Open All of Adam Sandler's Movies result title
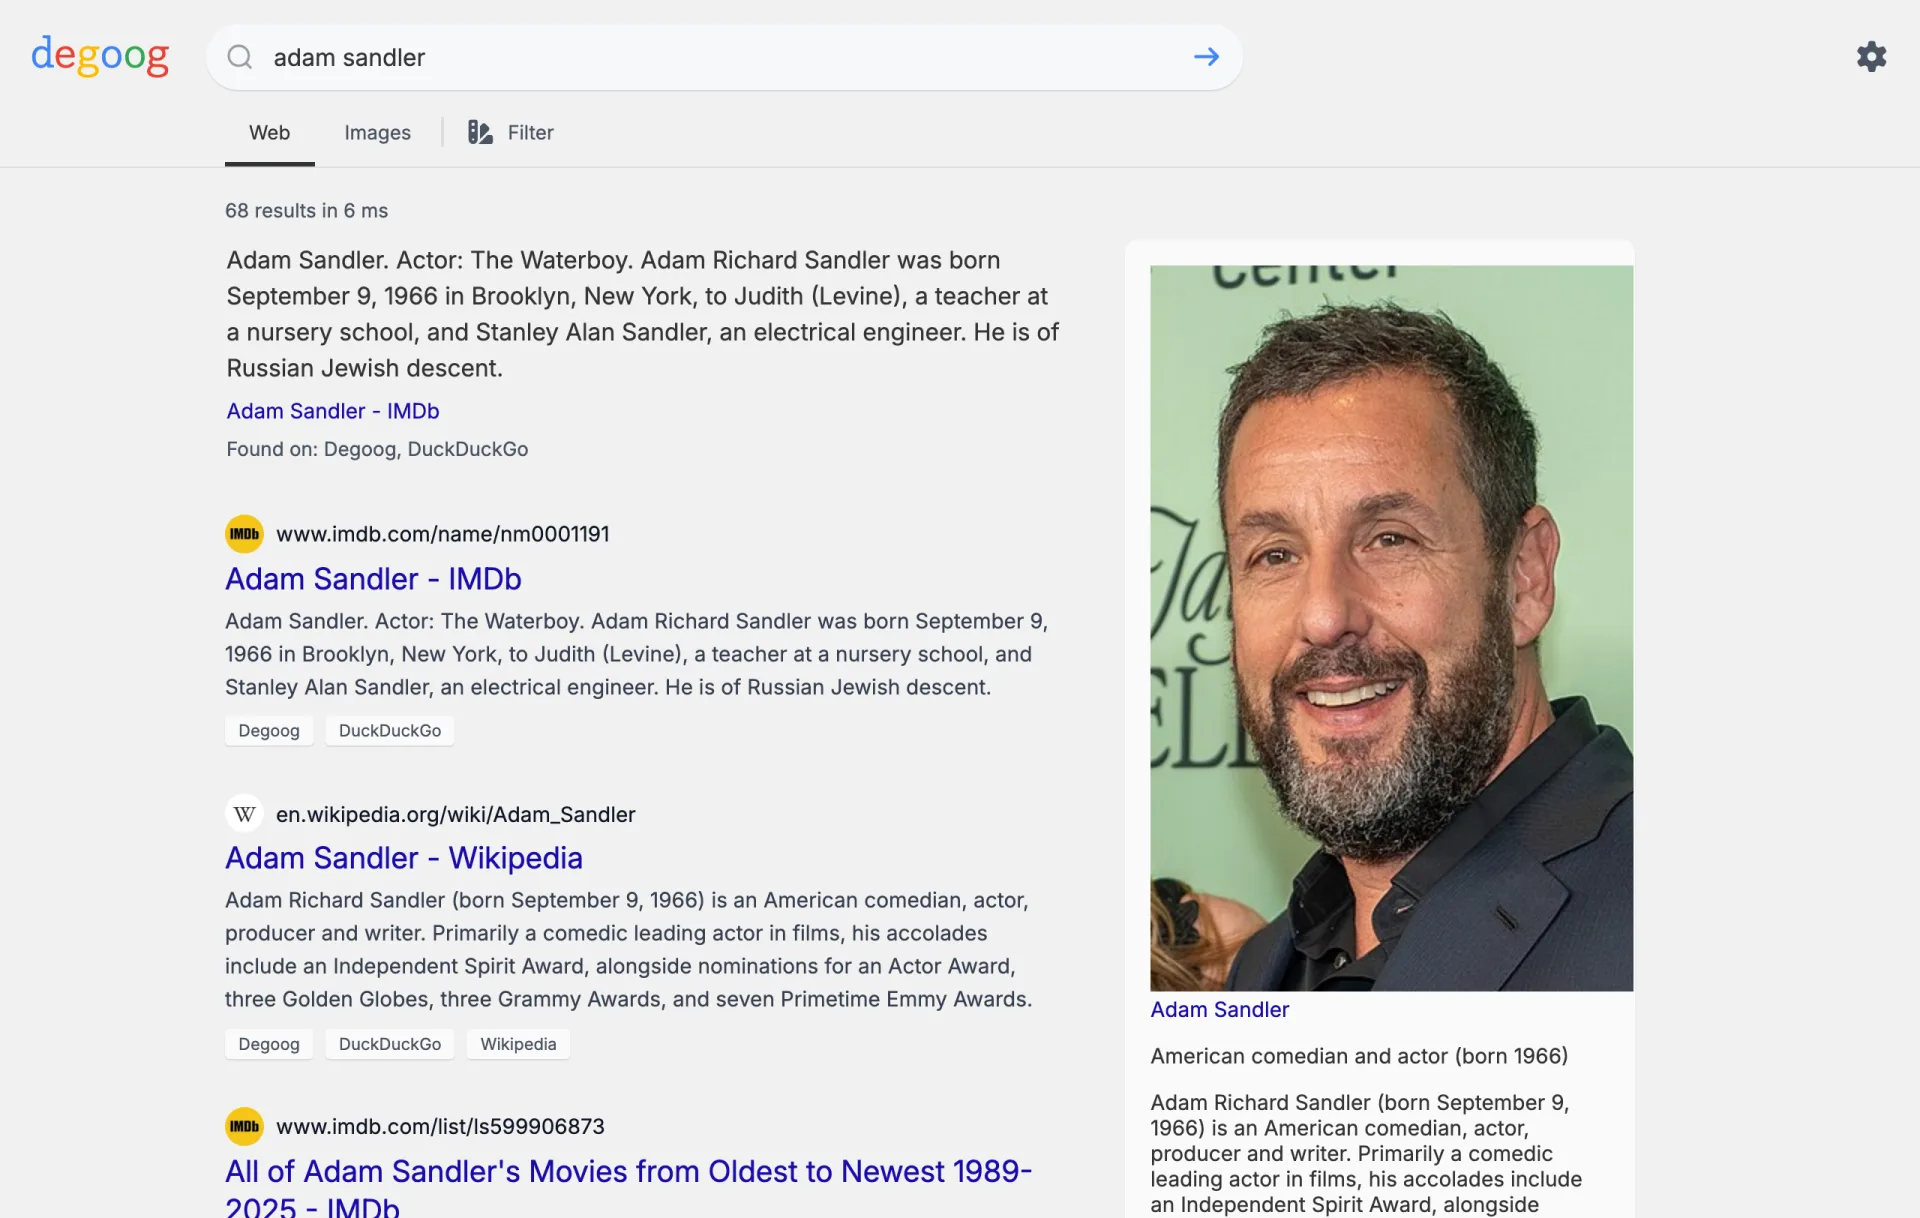The width and height of the screenshot is (1920, 1218). coord(628,1187)
